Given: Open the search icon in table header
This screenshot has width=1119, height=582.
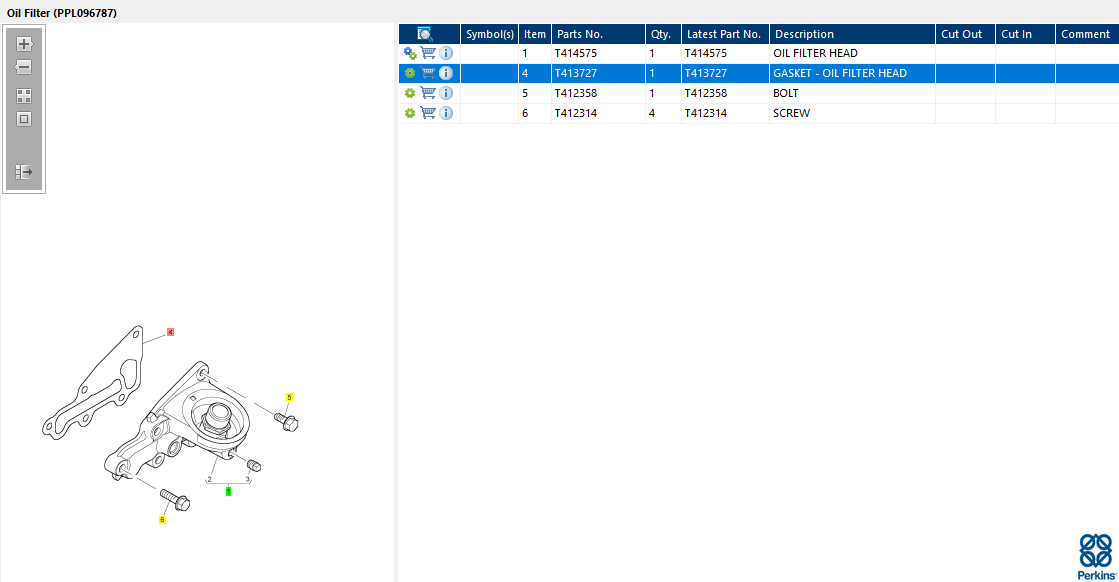Looking at the screenshot, I should coord(425,34).
